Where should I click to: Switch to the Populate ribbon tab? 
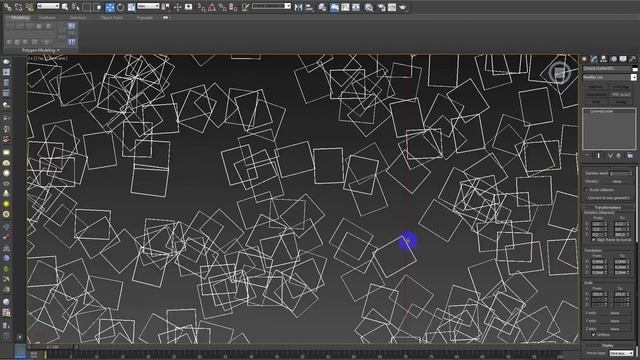coord(144,18)
